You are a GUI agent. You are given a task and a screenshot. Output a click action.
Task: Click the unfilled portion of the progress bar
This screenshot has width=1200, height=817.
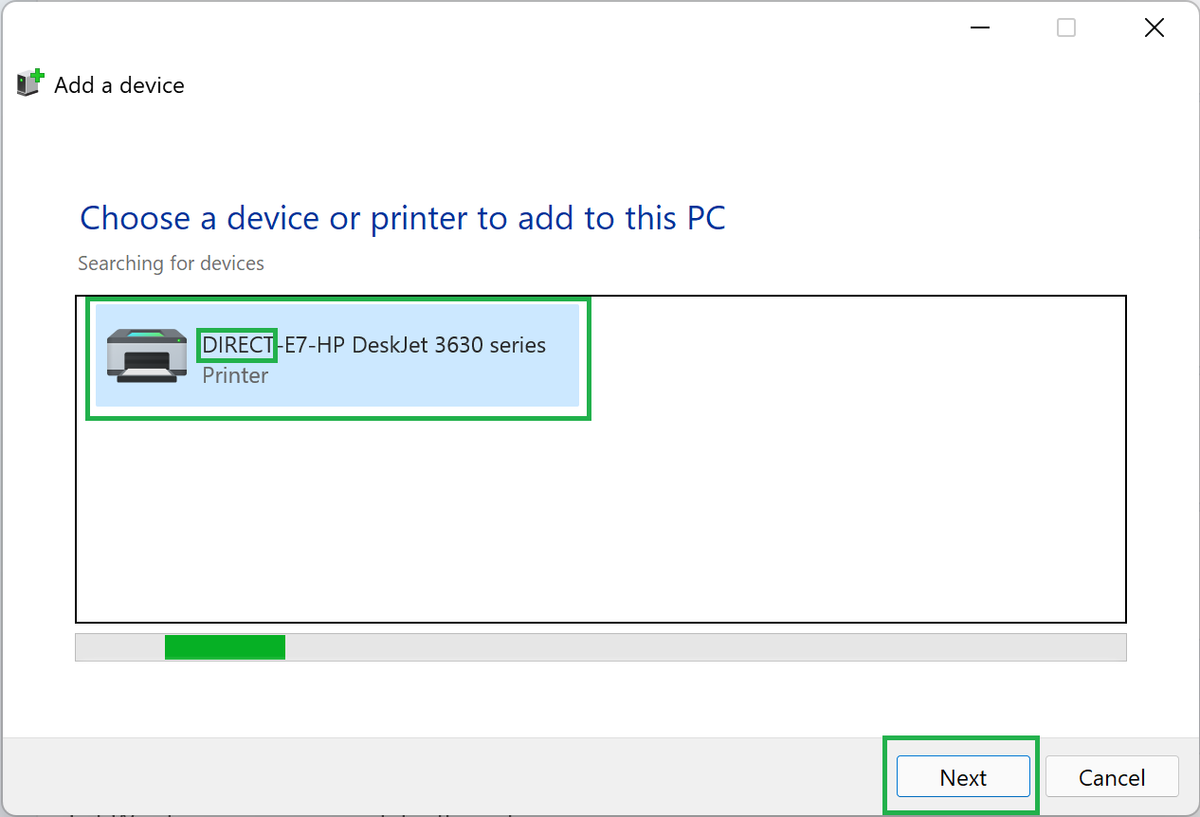coord(700,647)
